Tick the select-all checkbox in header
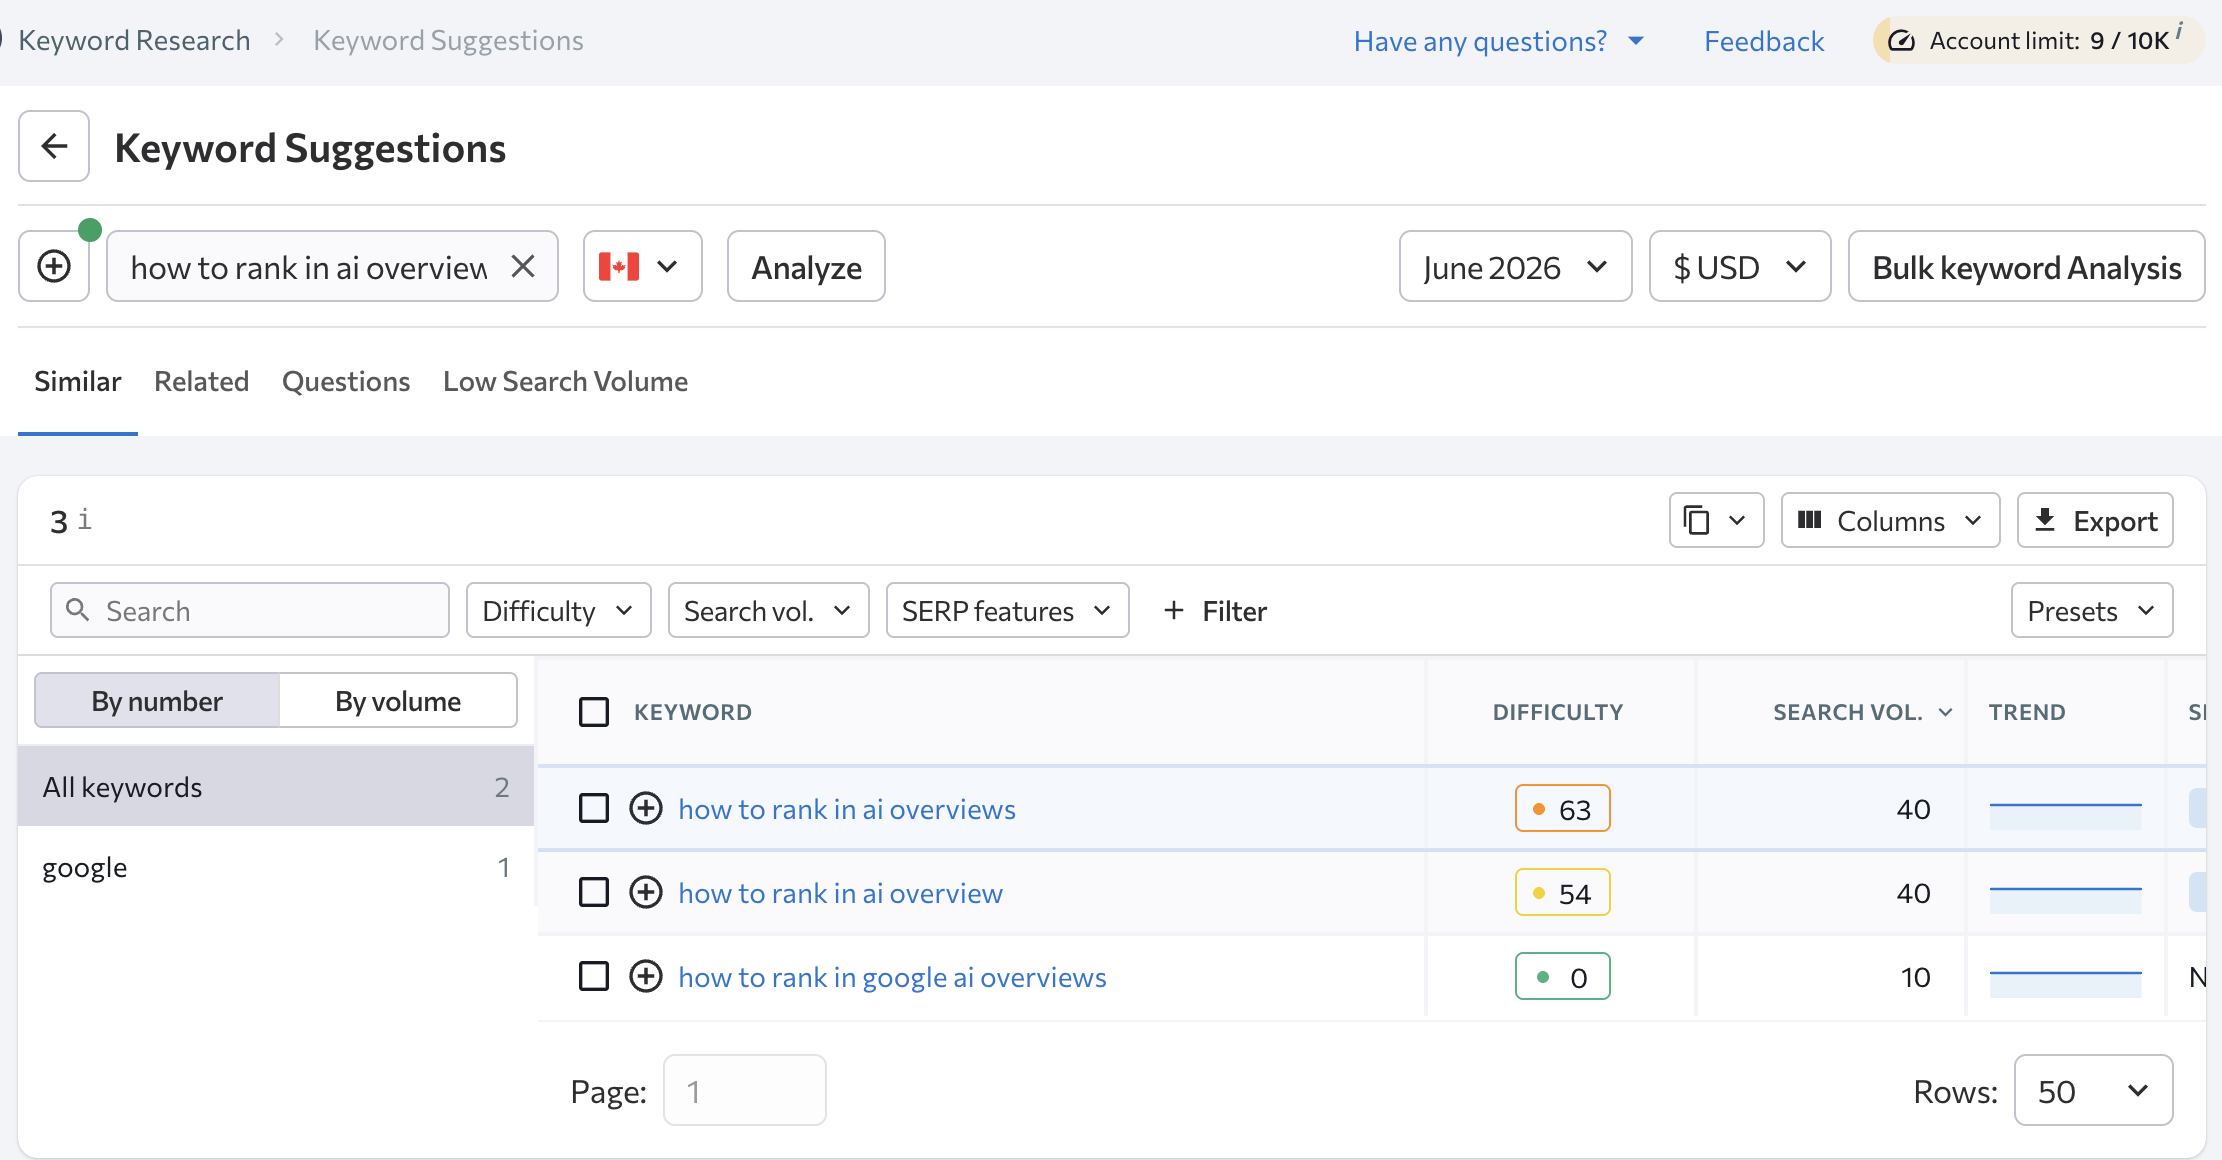 [594, 712]
